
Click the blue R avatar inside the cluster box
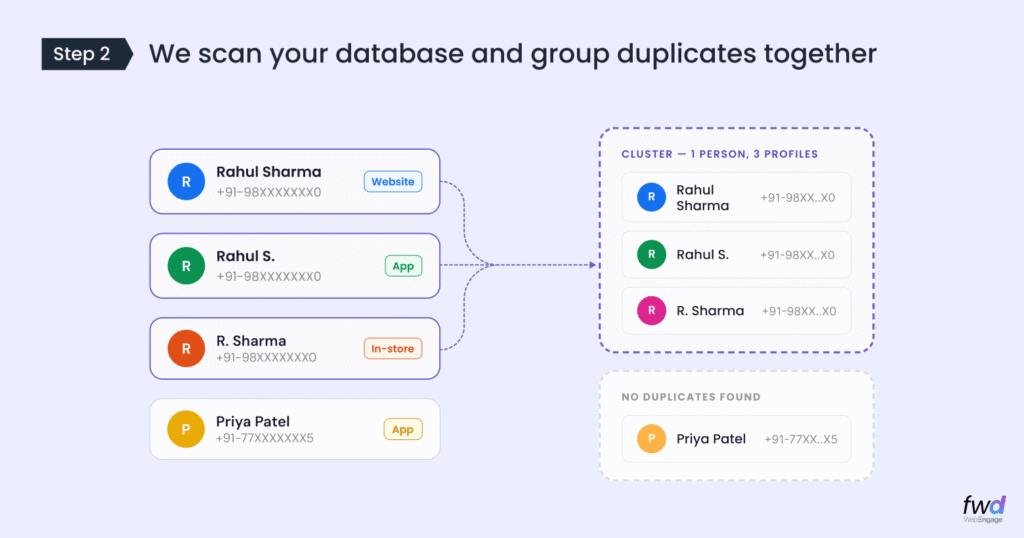(651, 197)
